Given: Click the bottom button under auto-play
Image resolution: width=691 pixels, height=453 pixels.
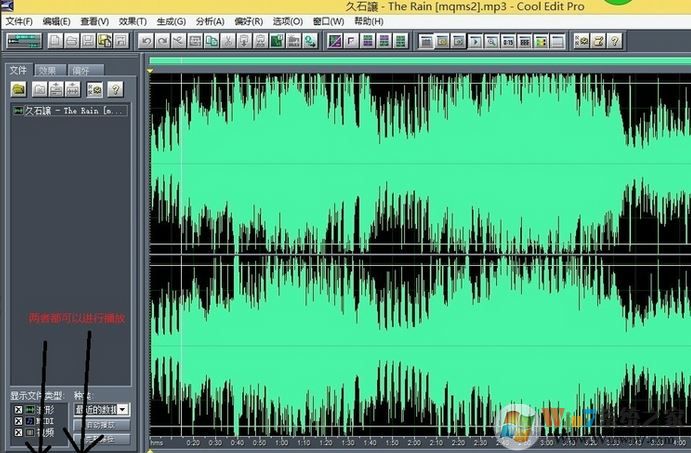Looking at the screenshot, I should coord(102,439).
